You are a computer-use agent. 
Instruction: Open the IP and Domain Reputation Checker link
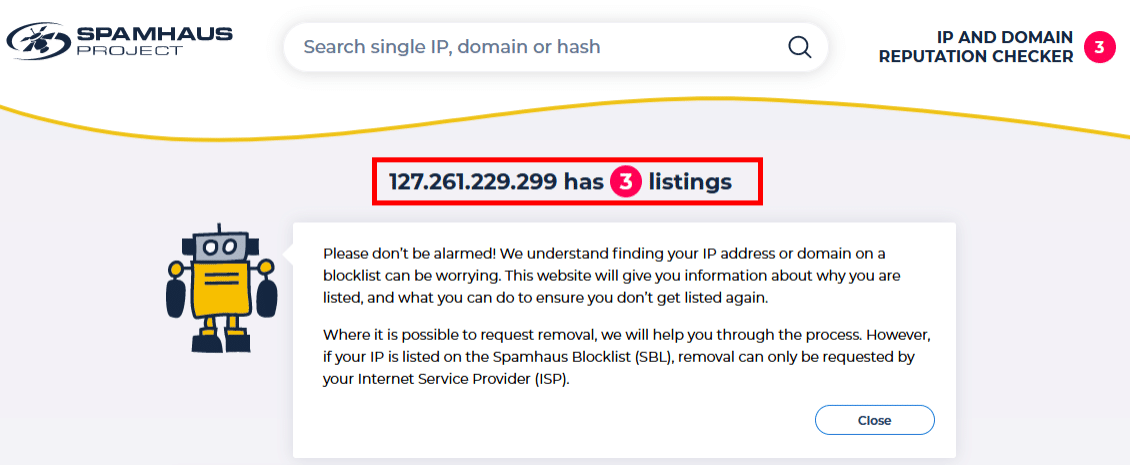[x=976, y=47]
